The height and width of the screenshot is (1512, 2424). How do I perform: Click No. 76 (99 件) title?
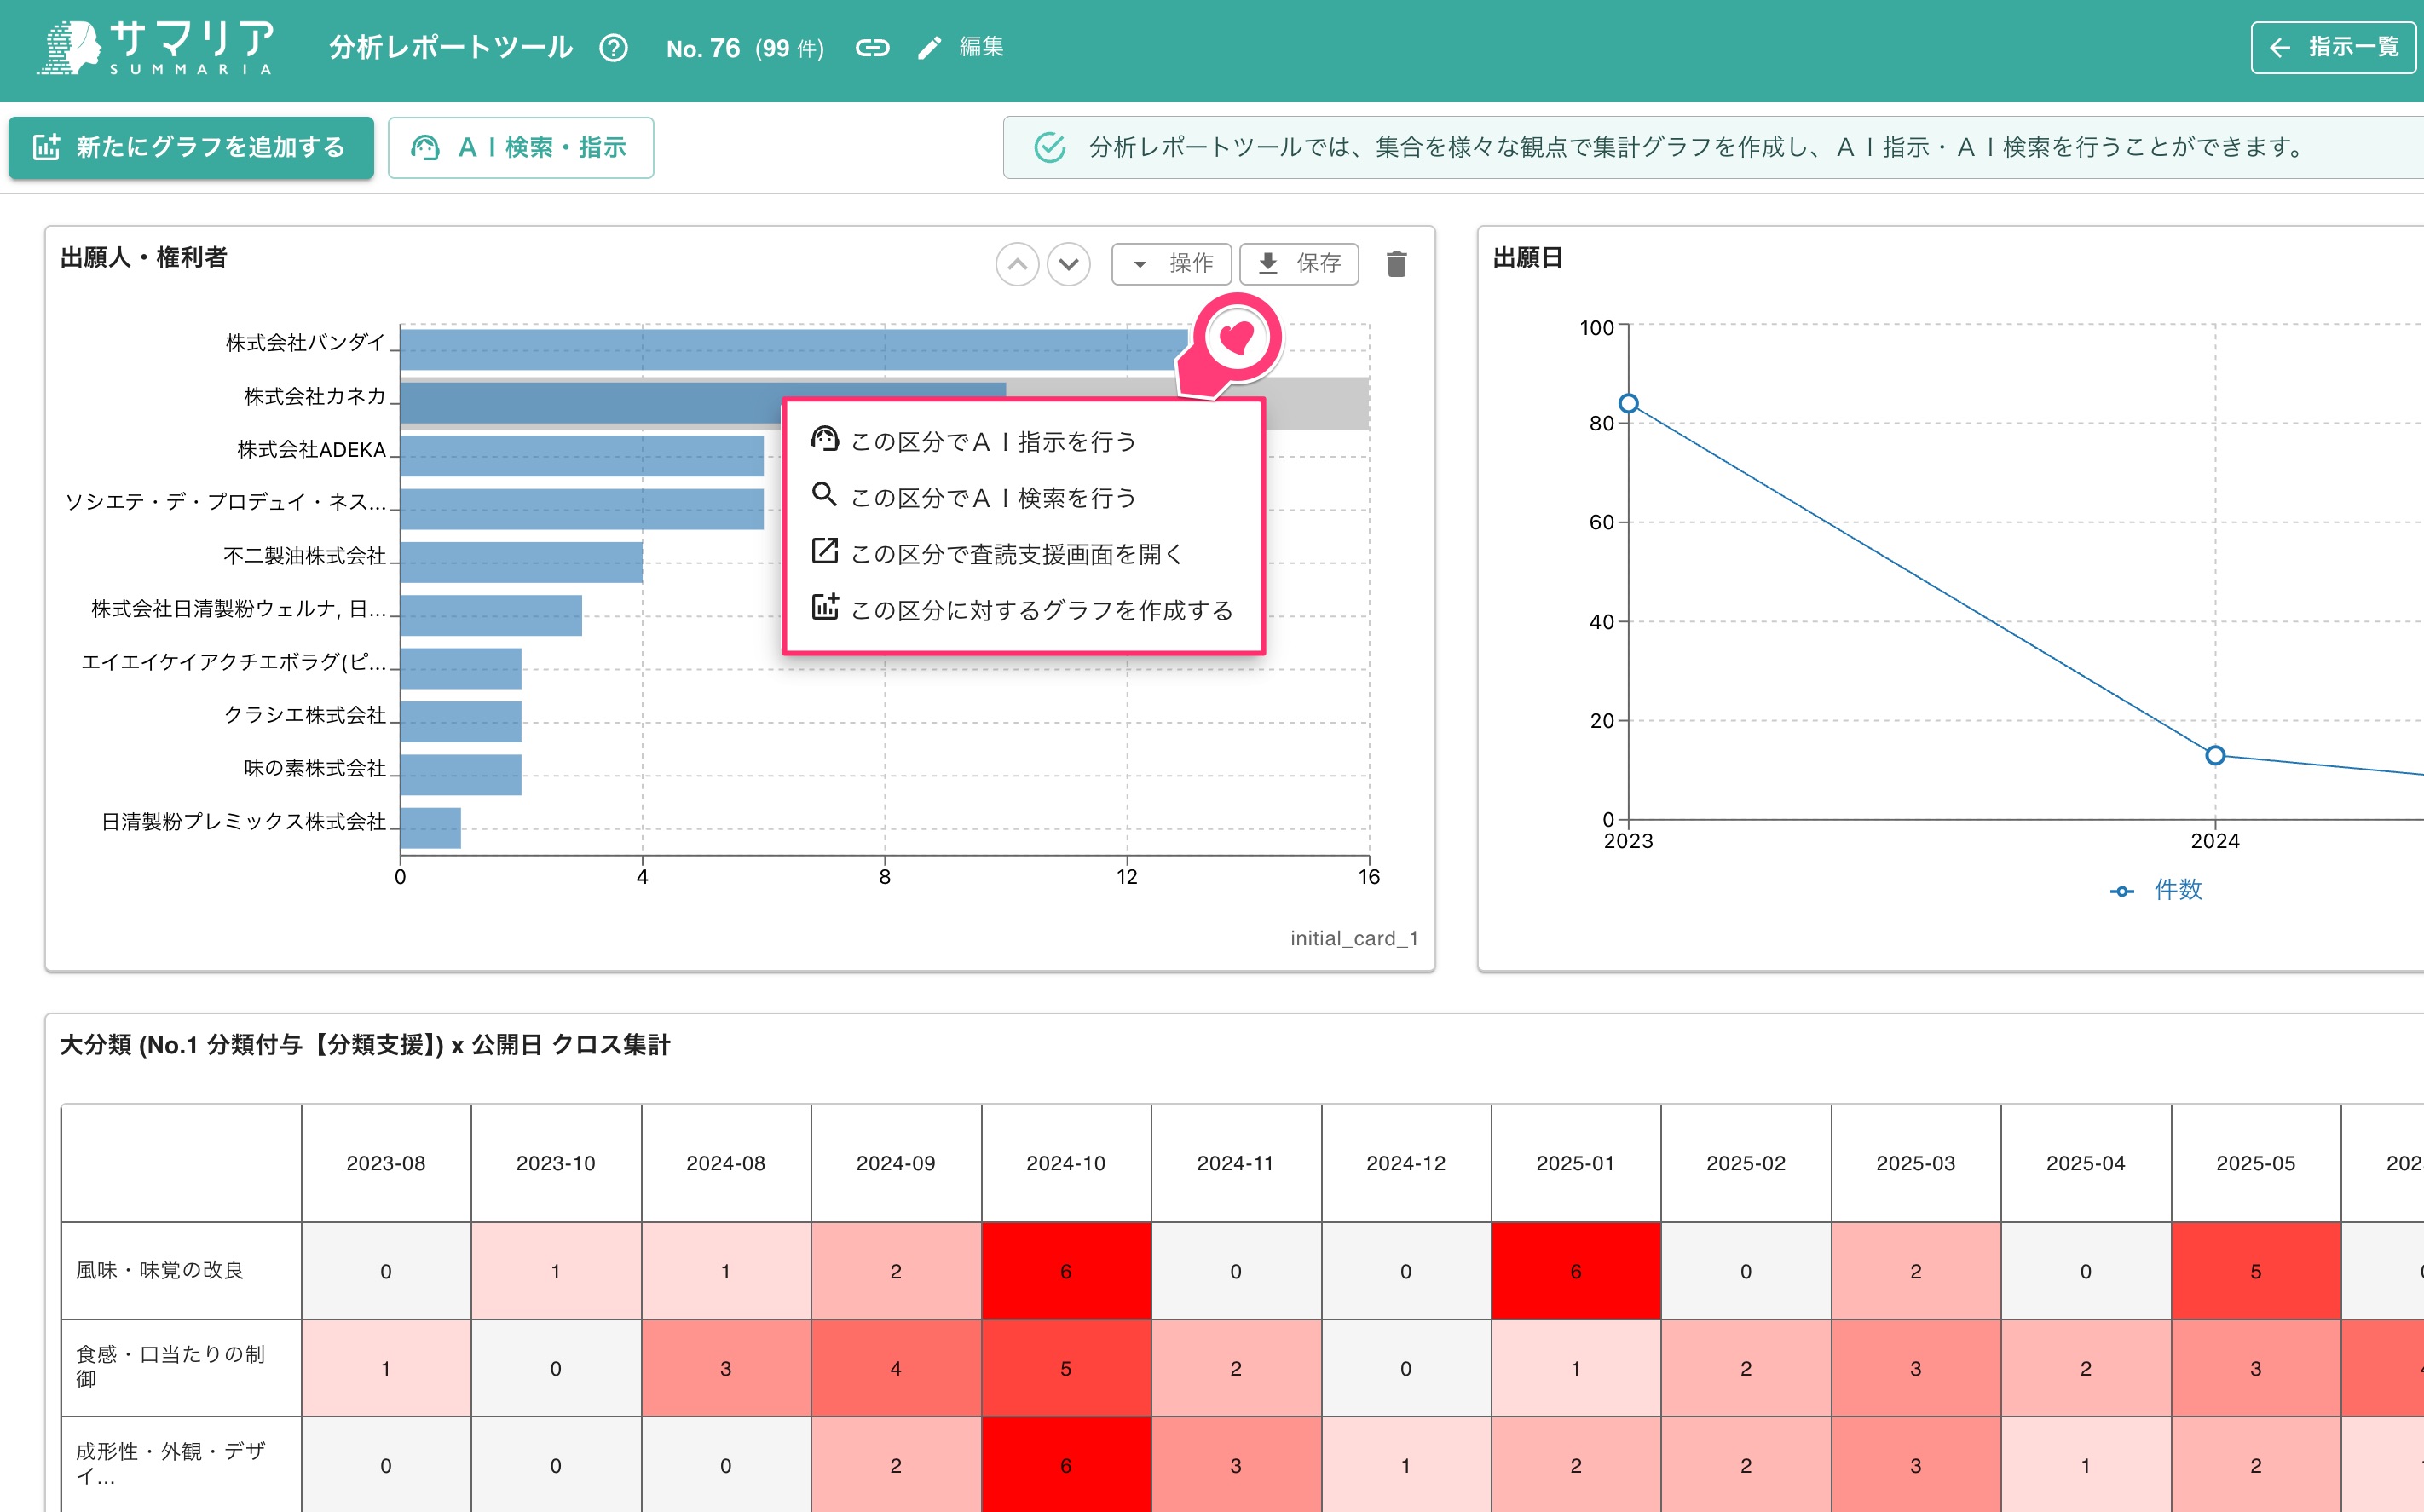coord(746,48)
